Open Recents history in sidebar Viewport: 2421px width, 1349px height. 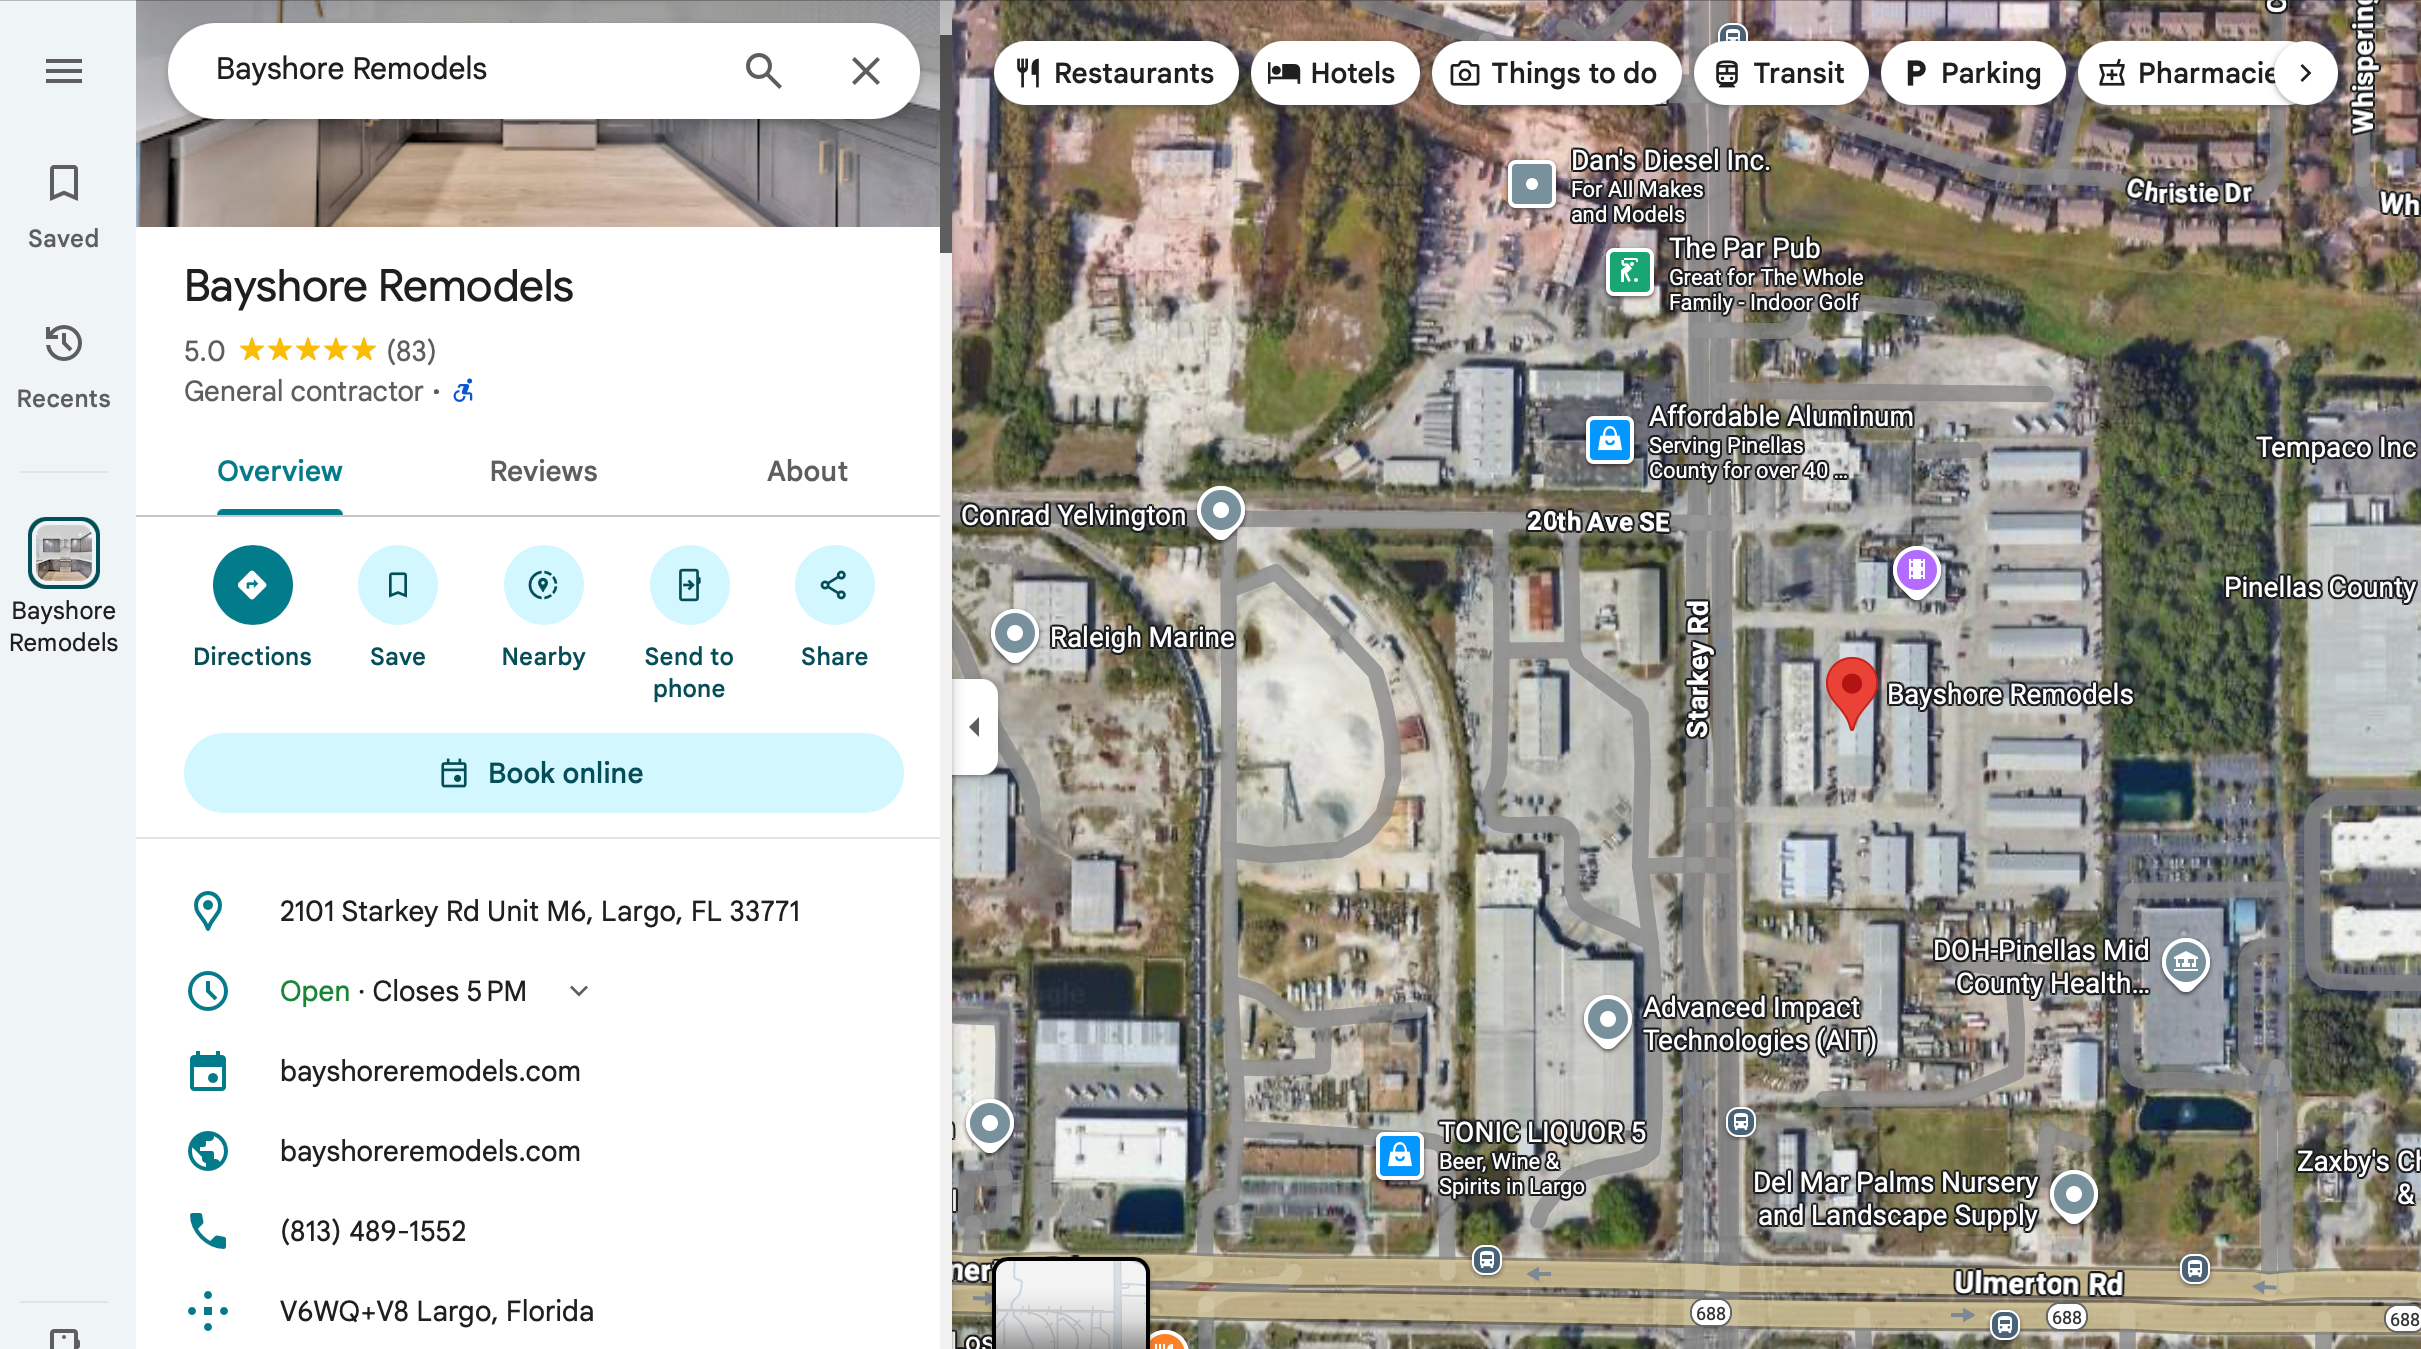[63, 366]
